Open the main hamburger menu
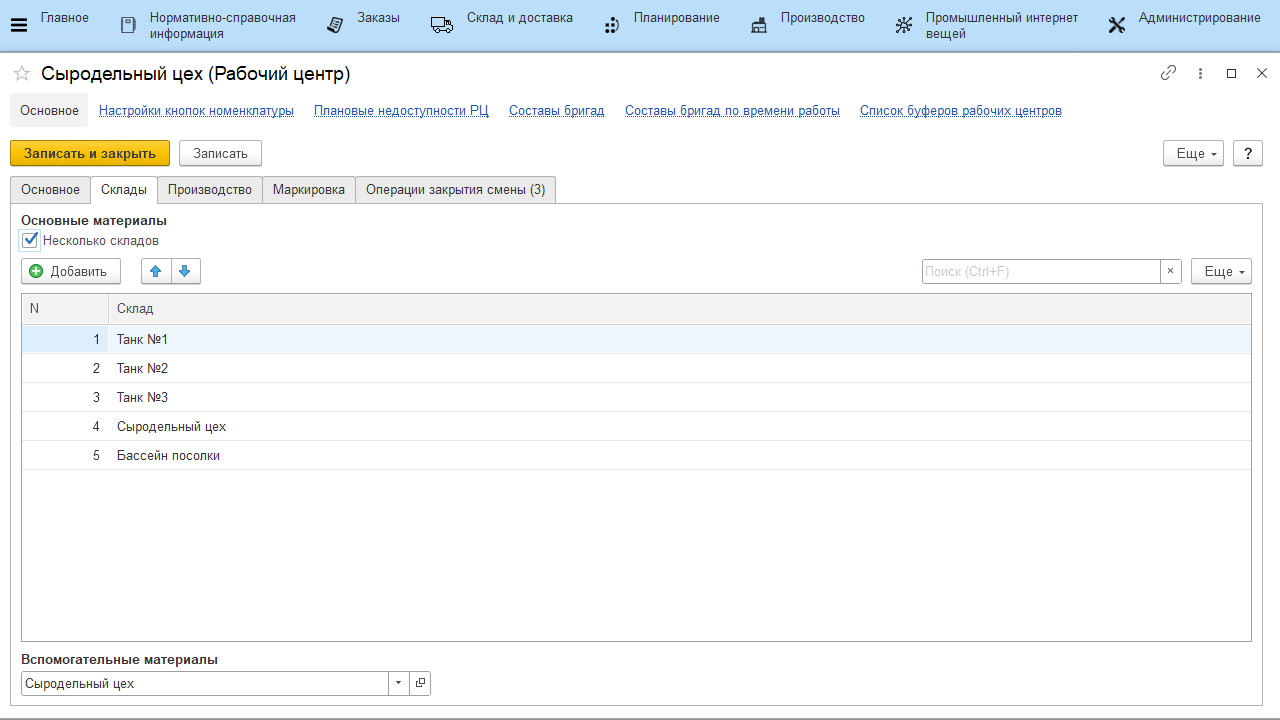Viewport: 1280px width, 720px height. point(18,25)
